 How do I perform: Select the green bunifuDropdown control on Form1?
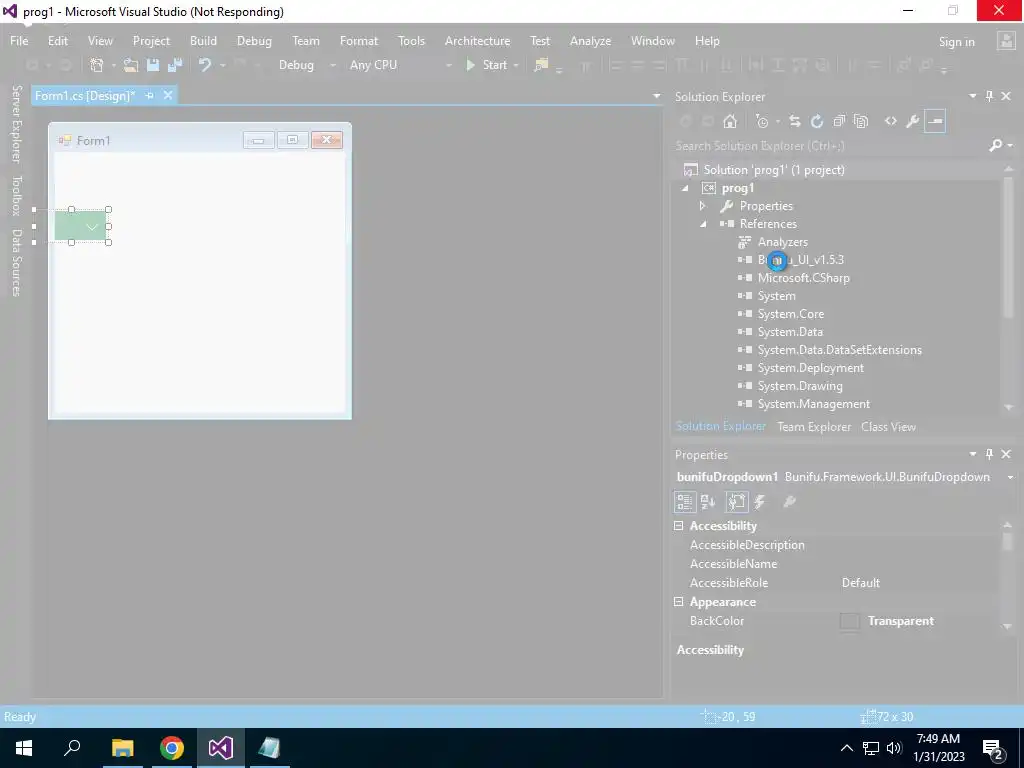coord(82,226)
